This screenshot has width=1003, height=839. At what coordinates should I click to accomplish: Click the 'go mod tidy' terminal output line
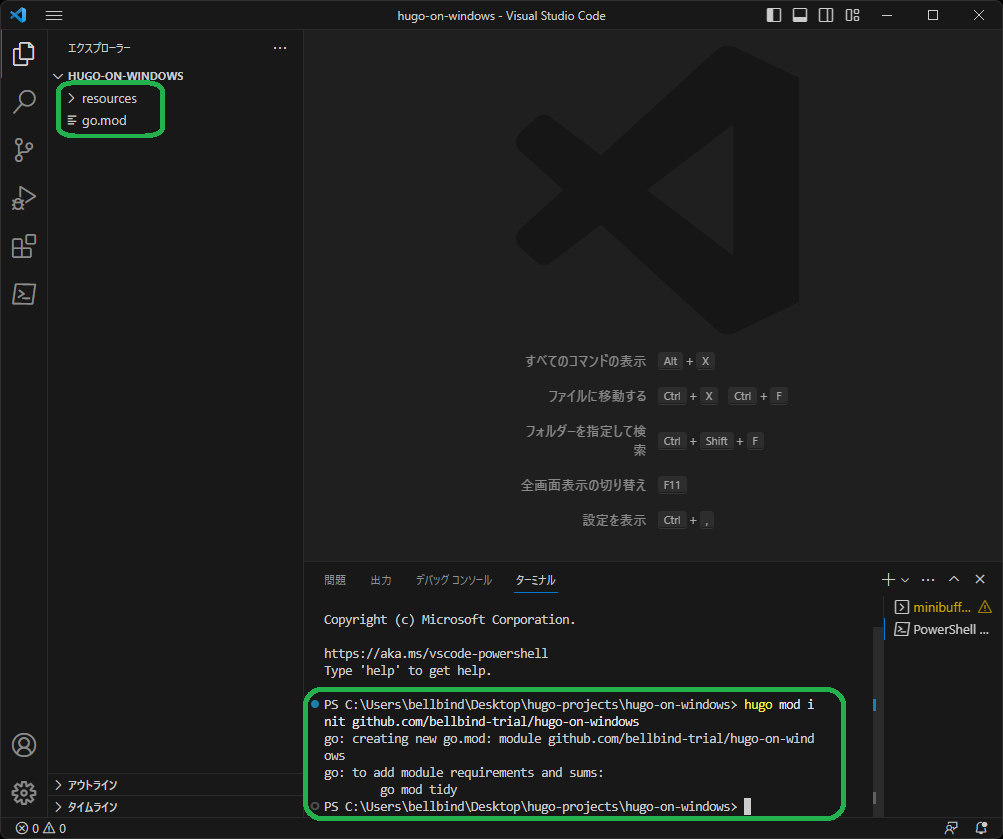pos(418,790)
